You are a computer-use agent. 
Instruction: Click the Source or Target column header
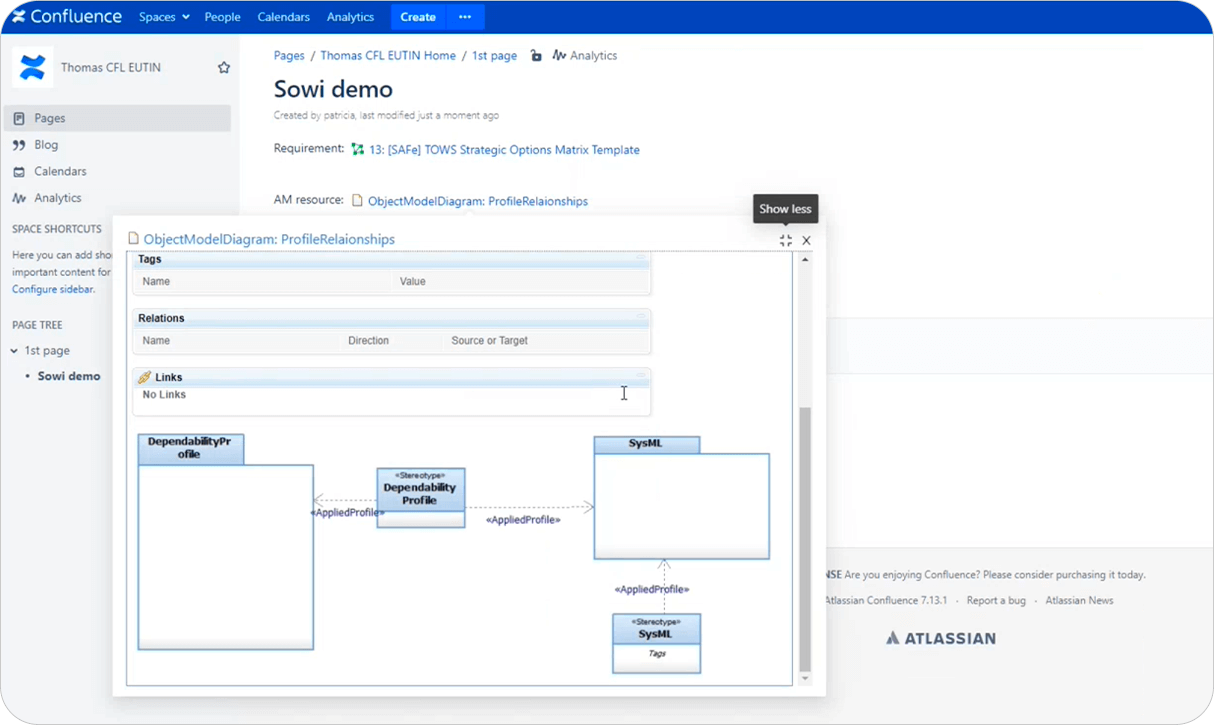489,341
